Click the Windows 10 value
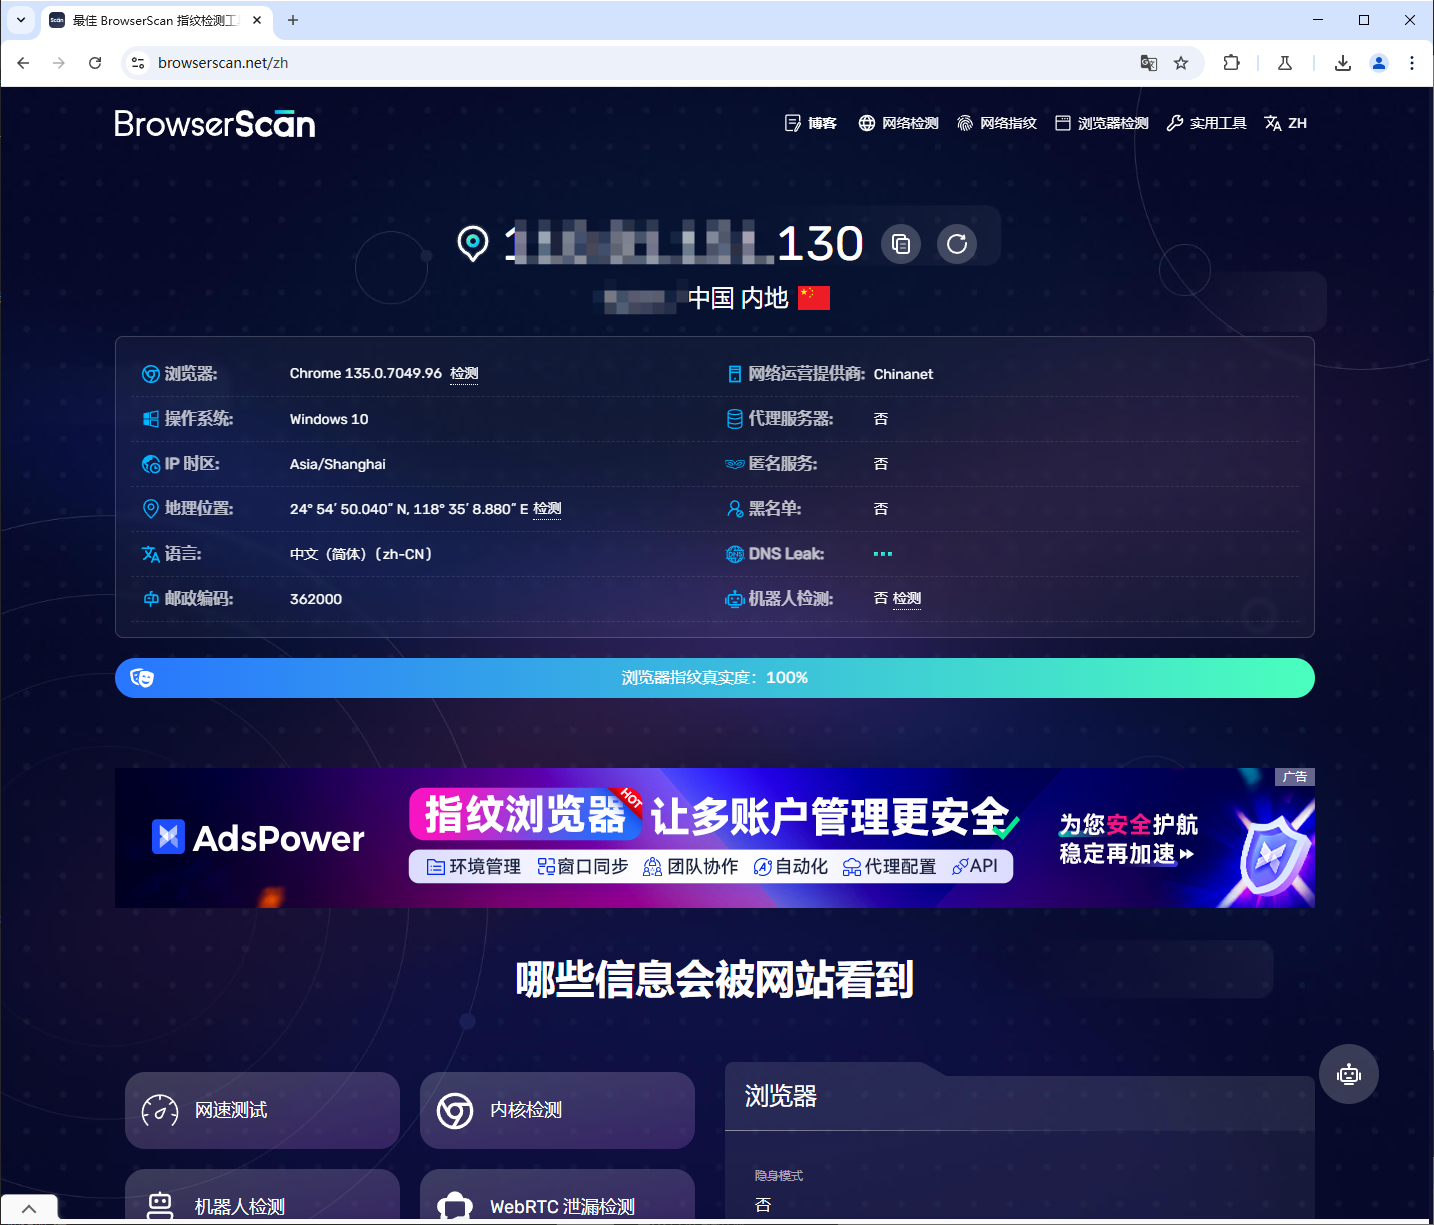This screenshot has width=1434, height=1225. 329,419
